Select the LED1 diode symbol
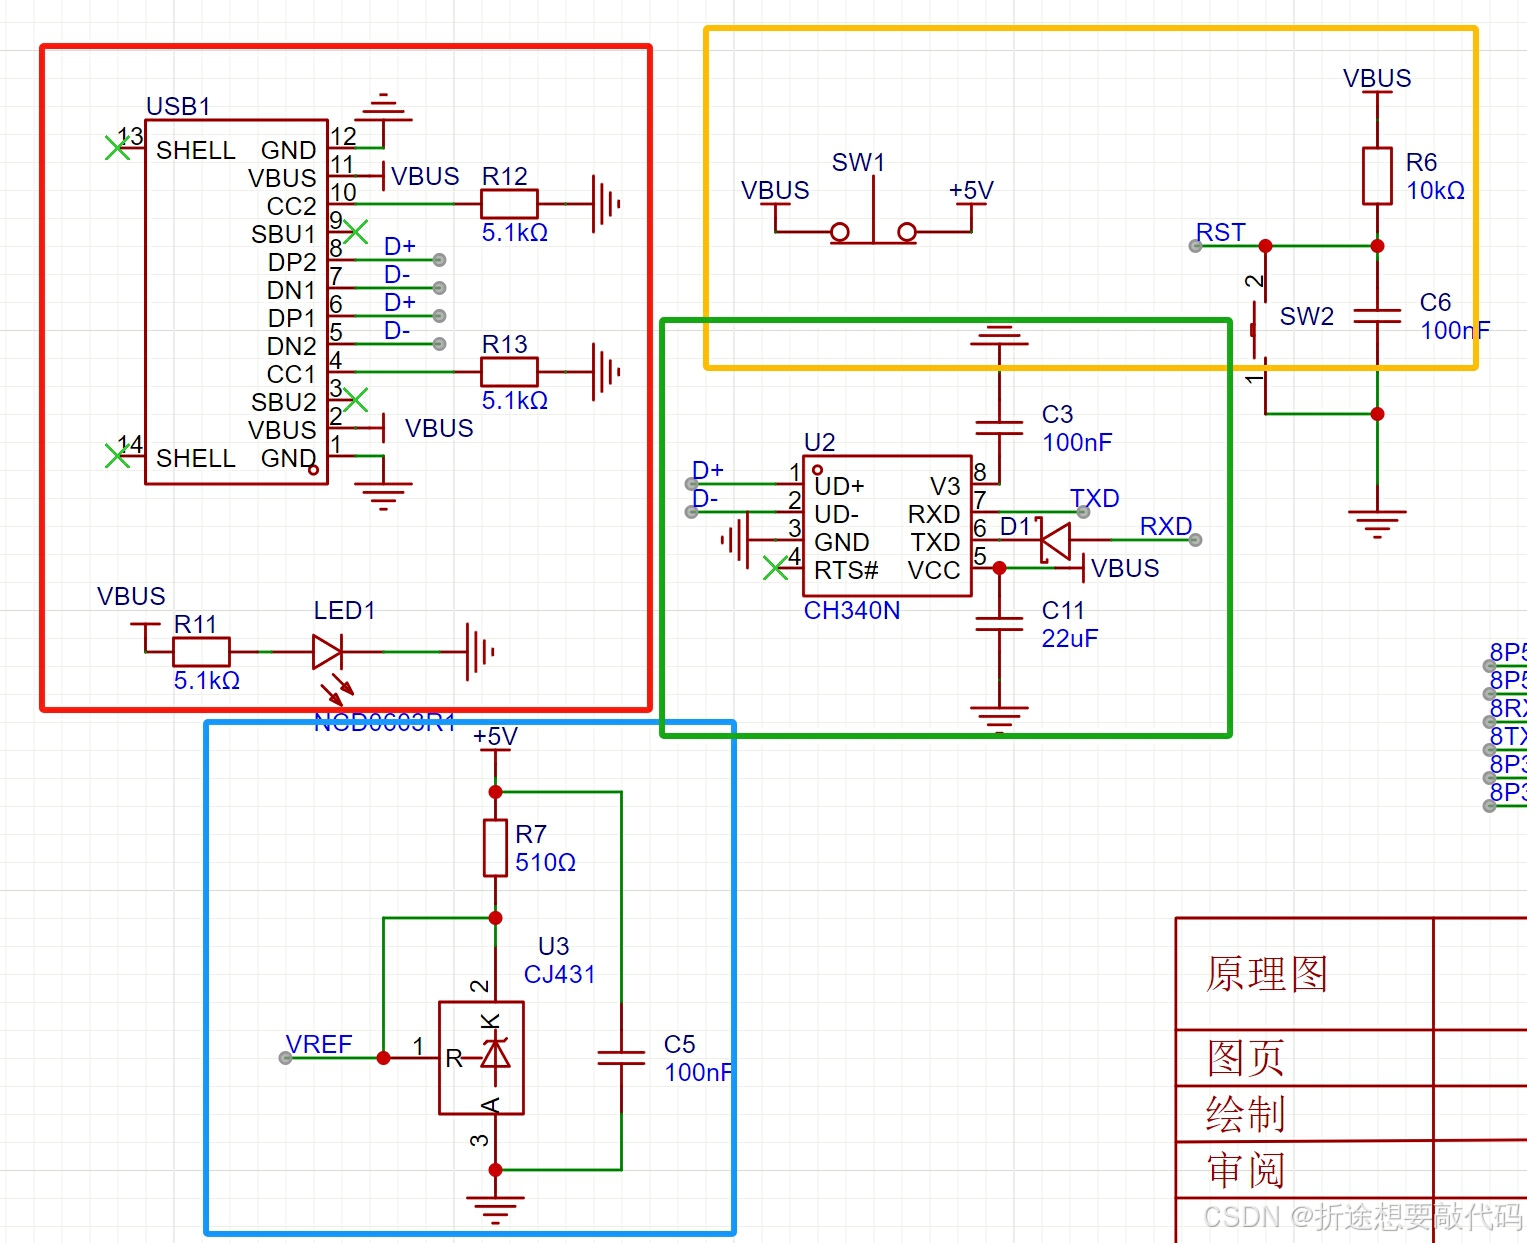This screenshot has width=1527, height=1243. pyautogui.click(x=328, y=652)
